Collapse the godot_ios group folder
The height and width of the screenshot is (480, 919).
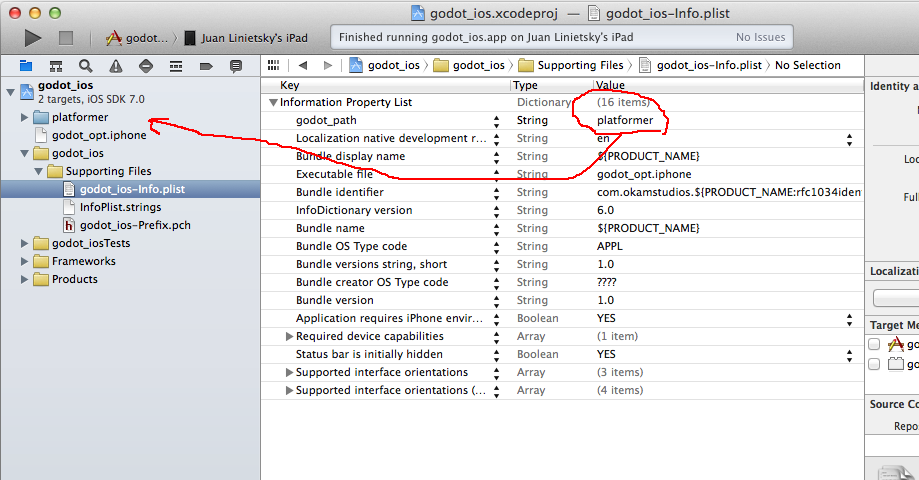tap(24, 154)
